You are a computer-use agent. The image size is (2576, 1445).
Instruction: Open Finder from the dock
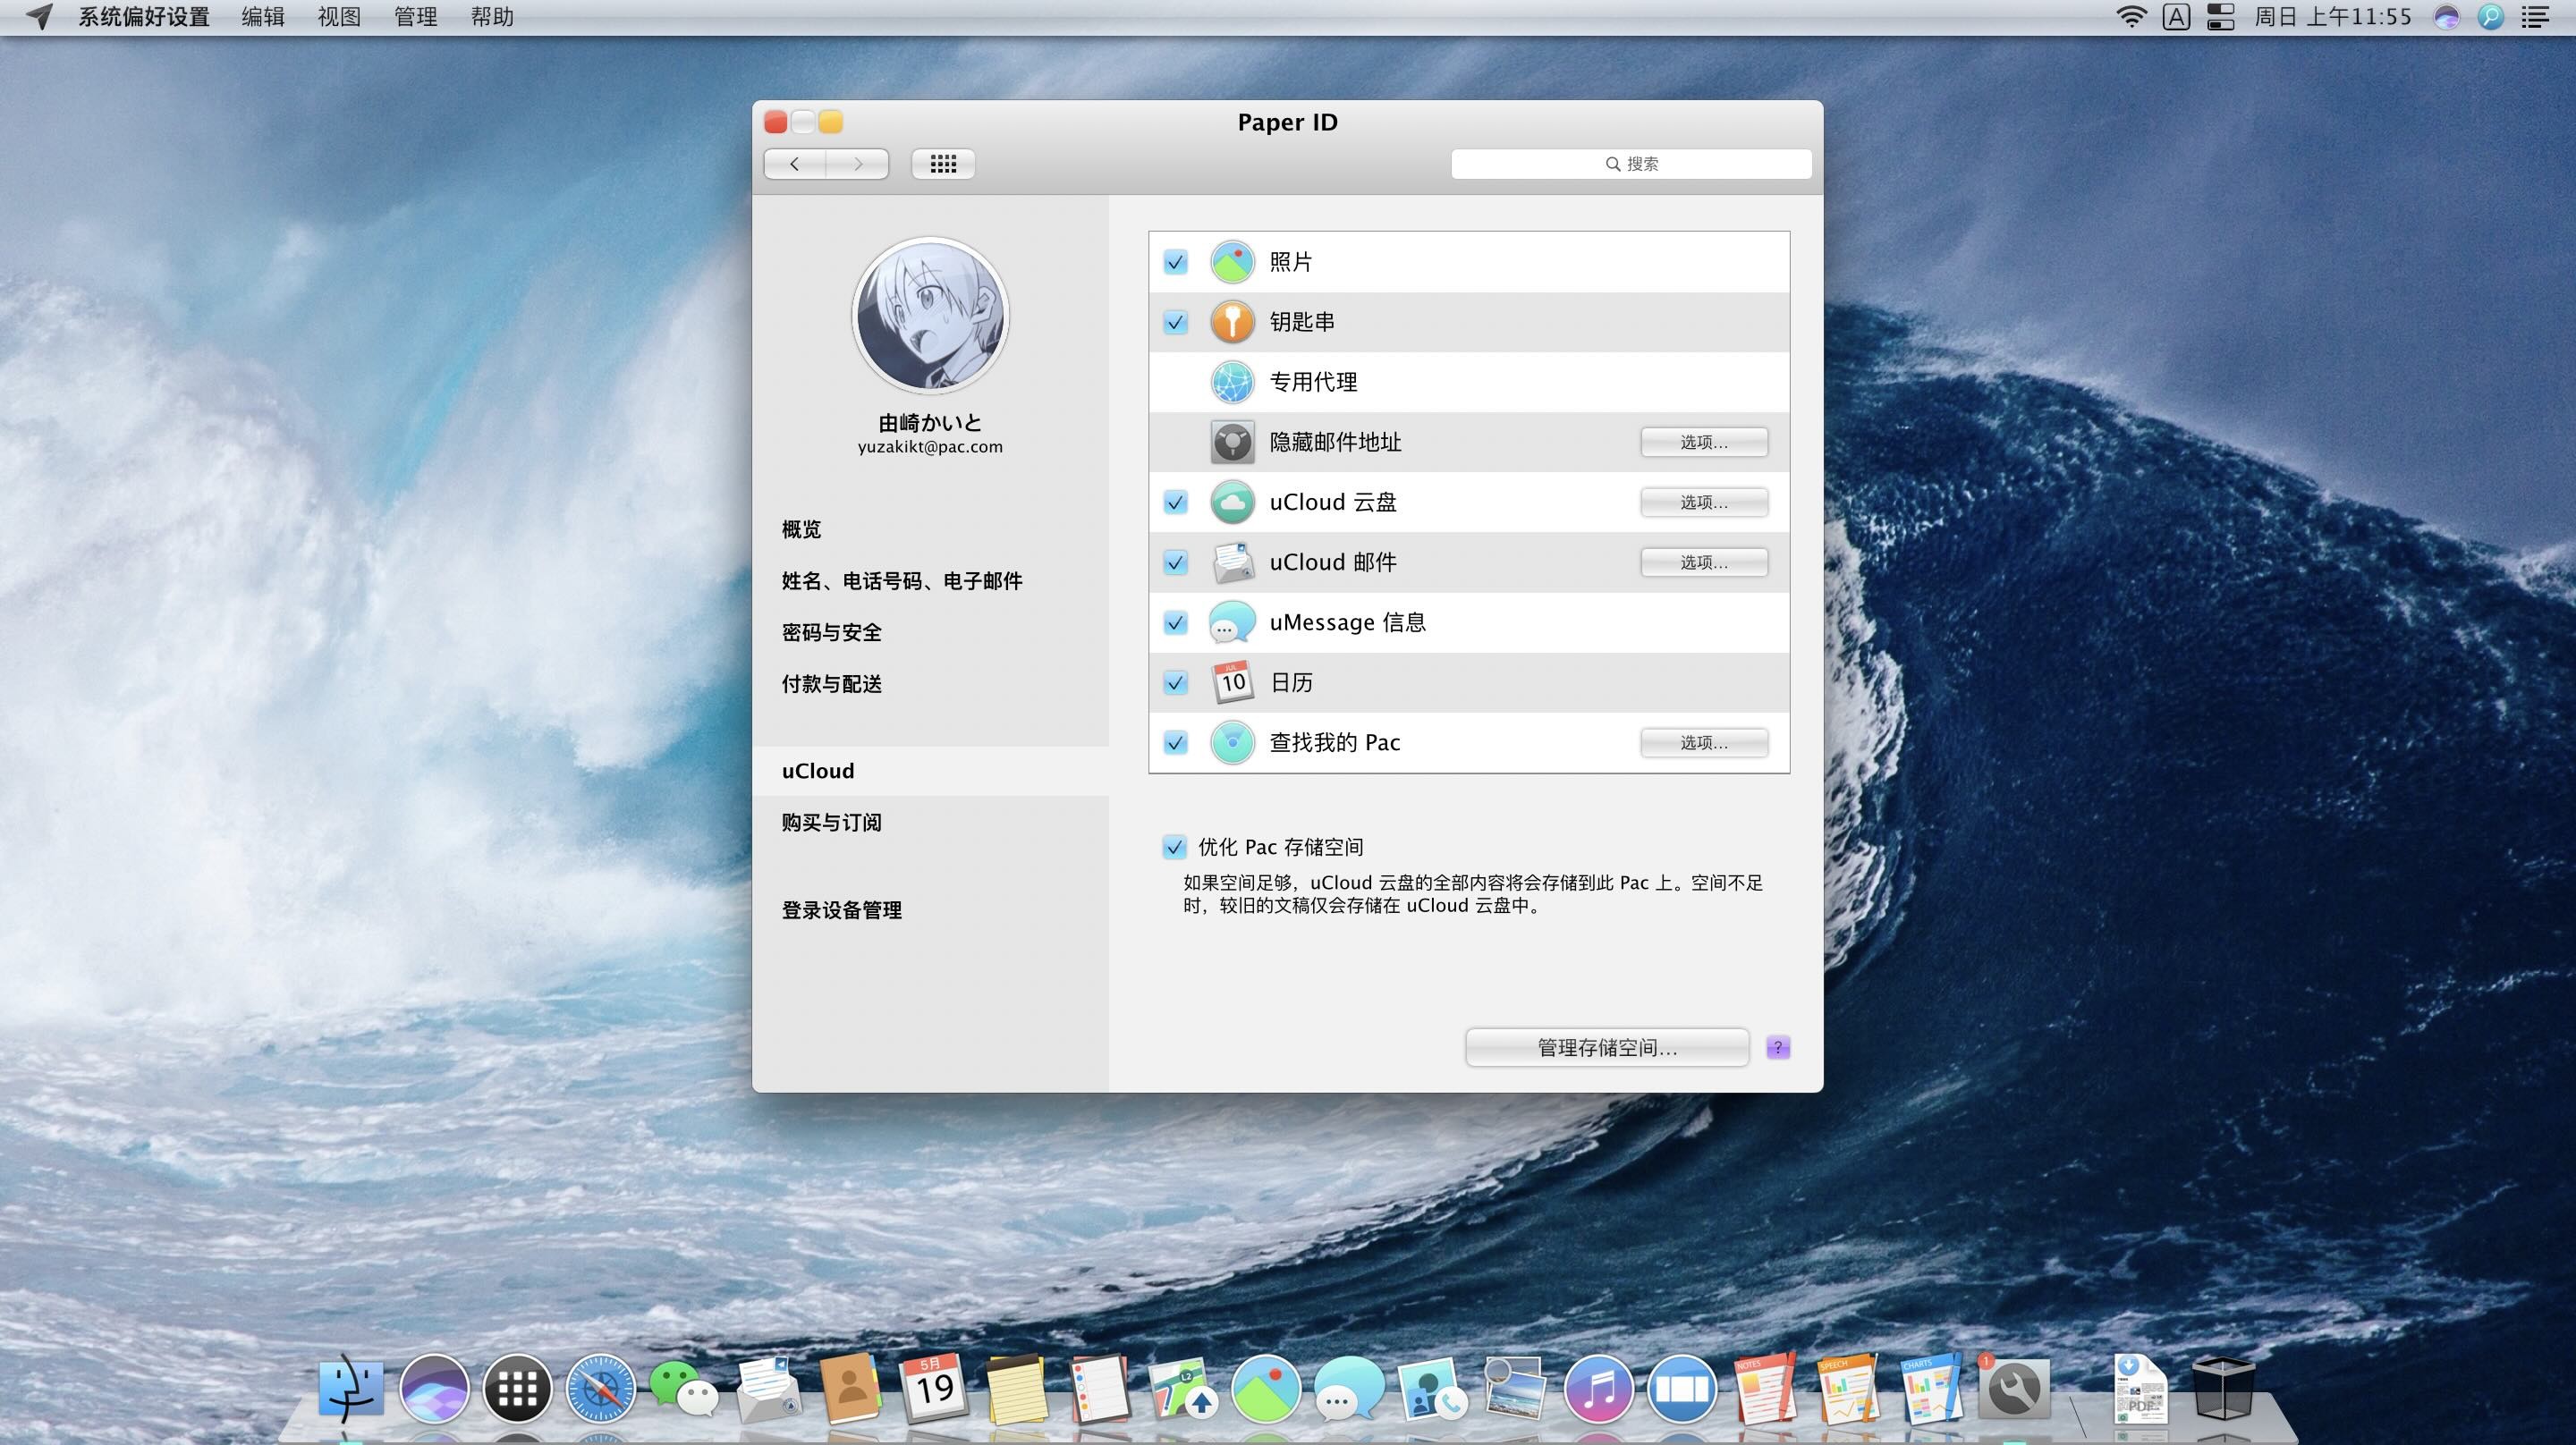pyautogui.click(x=351, y=1388)
